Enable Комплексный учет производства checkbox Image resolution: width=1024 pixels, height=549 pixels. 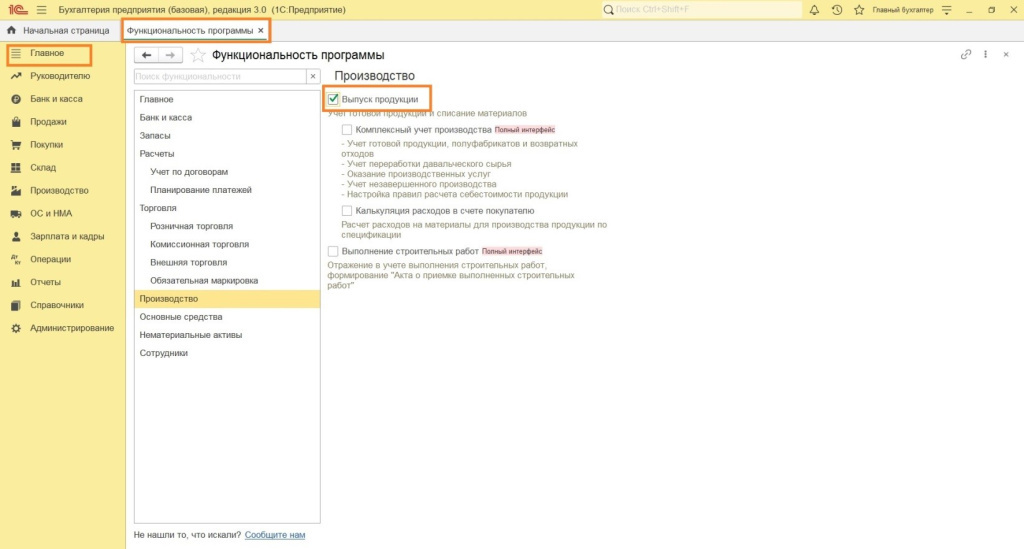tap(347, 130)
